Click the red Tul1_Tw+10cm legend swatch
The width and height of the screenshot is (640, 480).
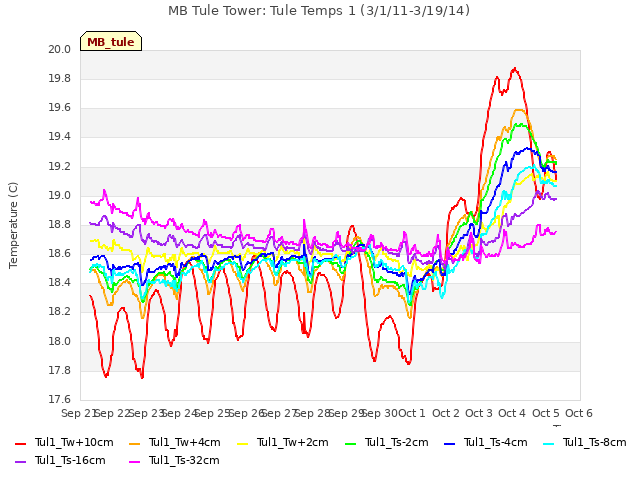pyautogui.click(x=20, y=443)
